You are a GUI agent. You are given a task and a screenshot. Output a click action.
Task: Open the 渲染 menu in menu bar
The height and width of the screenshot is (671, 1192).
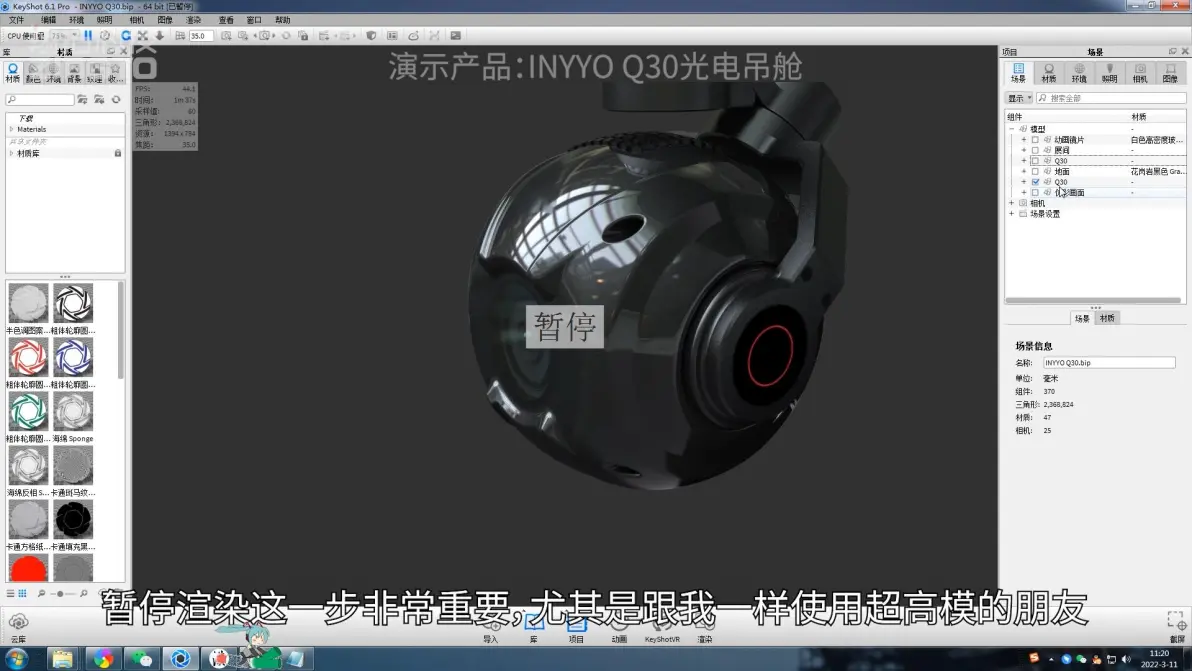(x=194, y=20)
